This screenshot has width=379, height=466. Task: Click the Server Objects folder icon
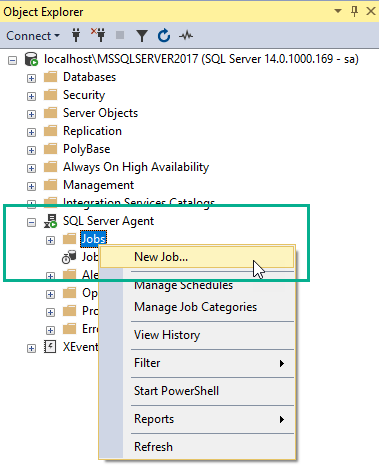[x=51, y=113]
